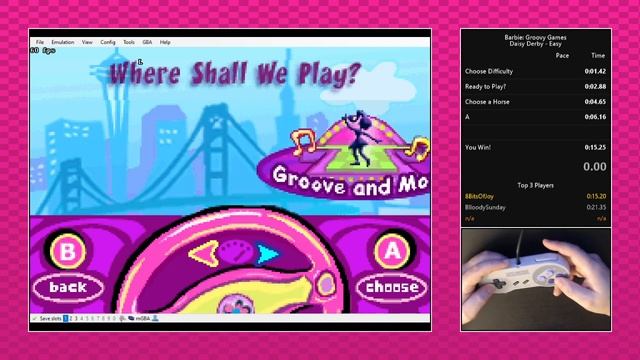Click leaderboard time 0:21.35
This screenshot has width=640, height=360.
(x=596, y=207)
